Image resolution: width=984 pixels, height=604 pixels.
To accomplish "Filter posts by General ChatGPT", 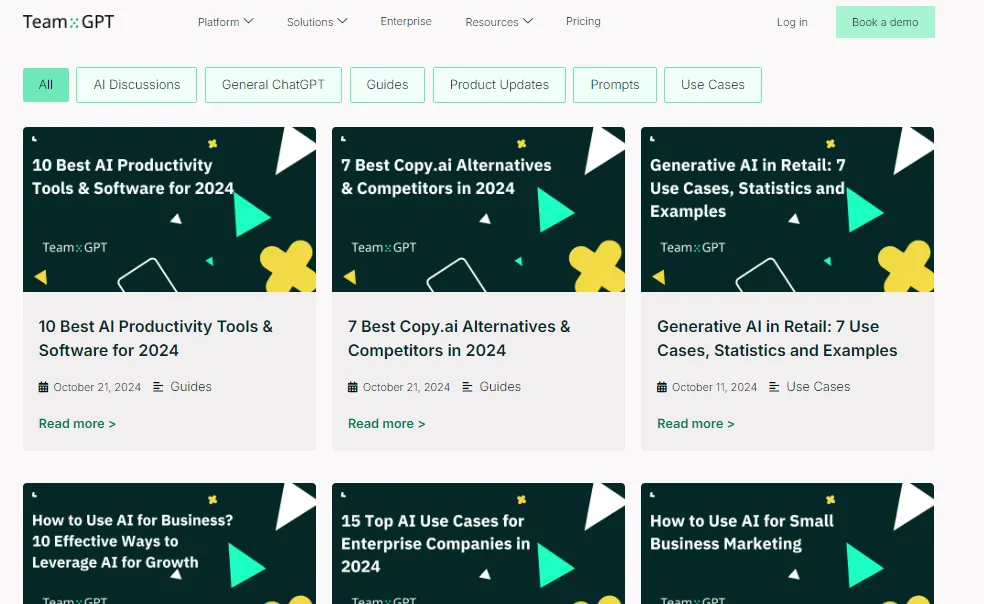I will pos(273,85).
